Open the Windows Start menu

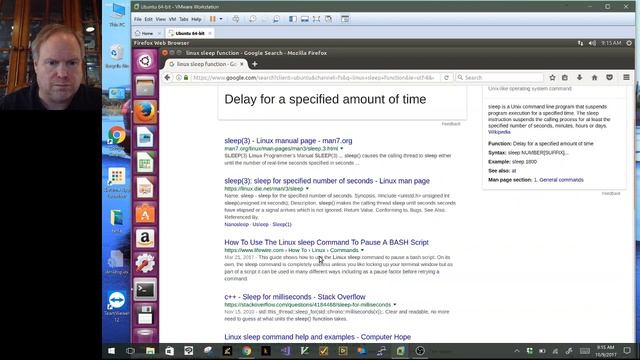click(x=111, y=351)
